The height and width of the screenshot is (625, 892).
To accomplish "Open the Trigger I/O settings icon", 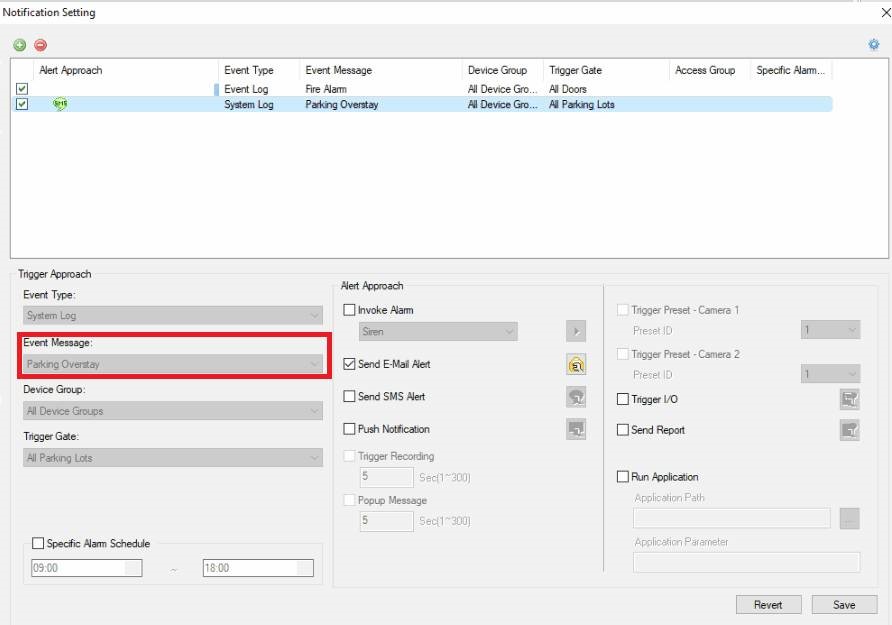I will (x=849, y=399).
